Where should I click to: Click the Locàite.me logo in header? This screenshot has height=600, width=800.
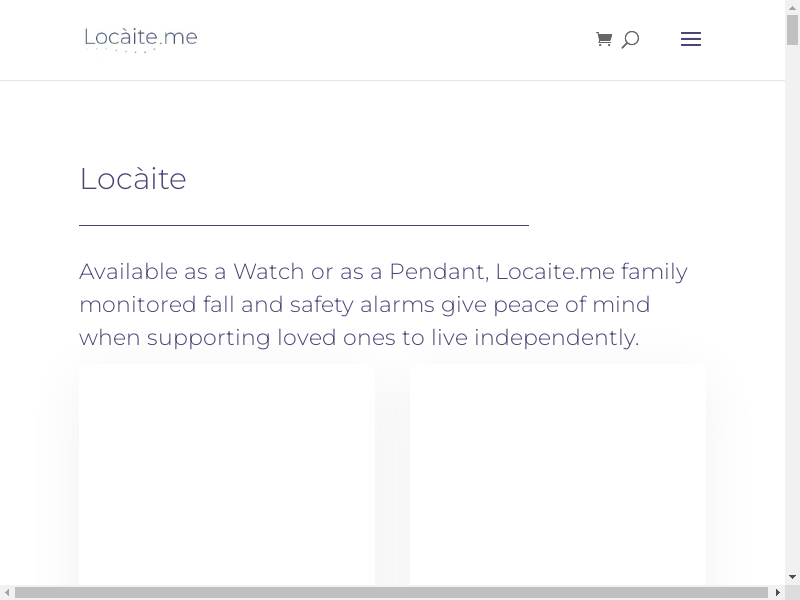click(x=141, y=38)
